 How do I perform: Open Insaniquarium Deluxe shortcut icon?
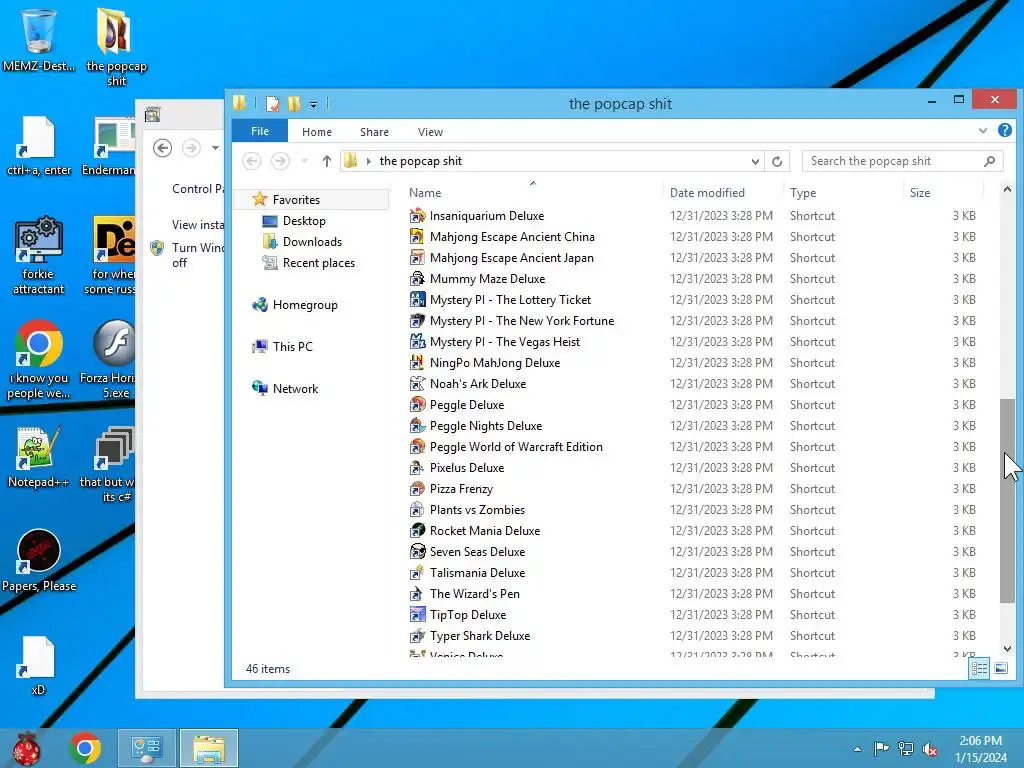pos(417,216)
